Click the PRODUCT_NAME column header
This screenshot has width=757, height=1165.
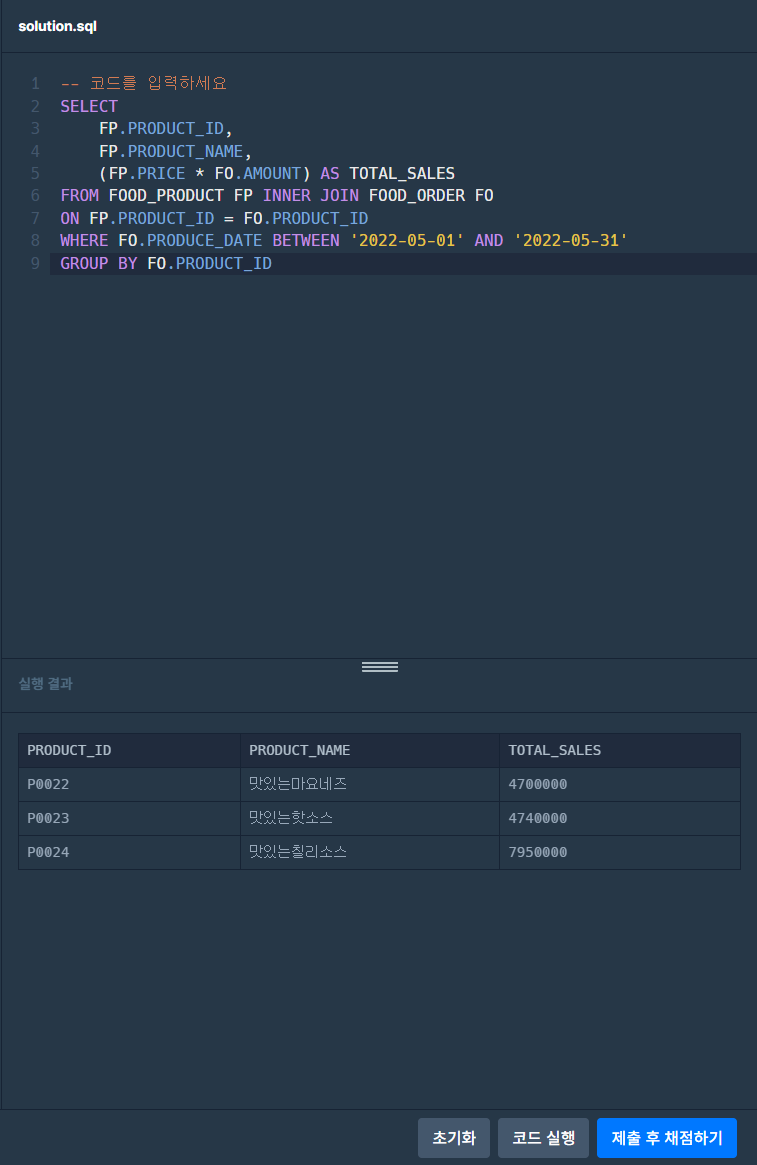[370, 750]
